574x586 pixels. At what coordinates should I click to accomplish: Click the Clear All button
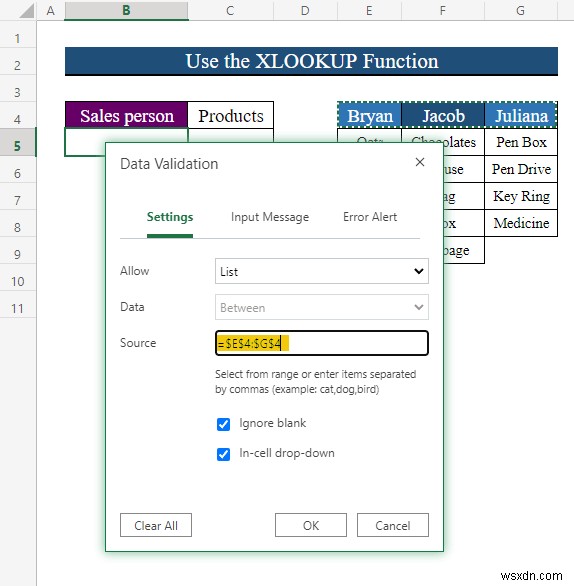[156, 525]
